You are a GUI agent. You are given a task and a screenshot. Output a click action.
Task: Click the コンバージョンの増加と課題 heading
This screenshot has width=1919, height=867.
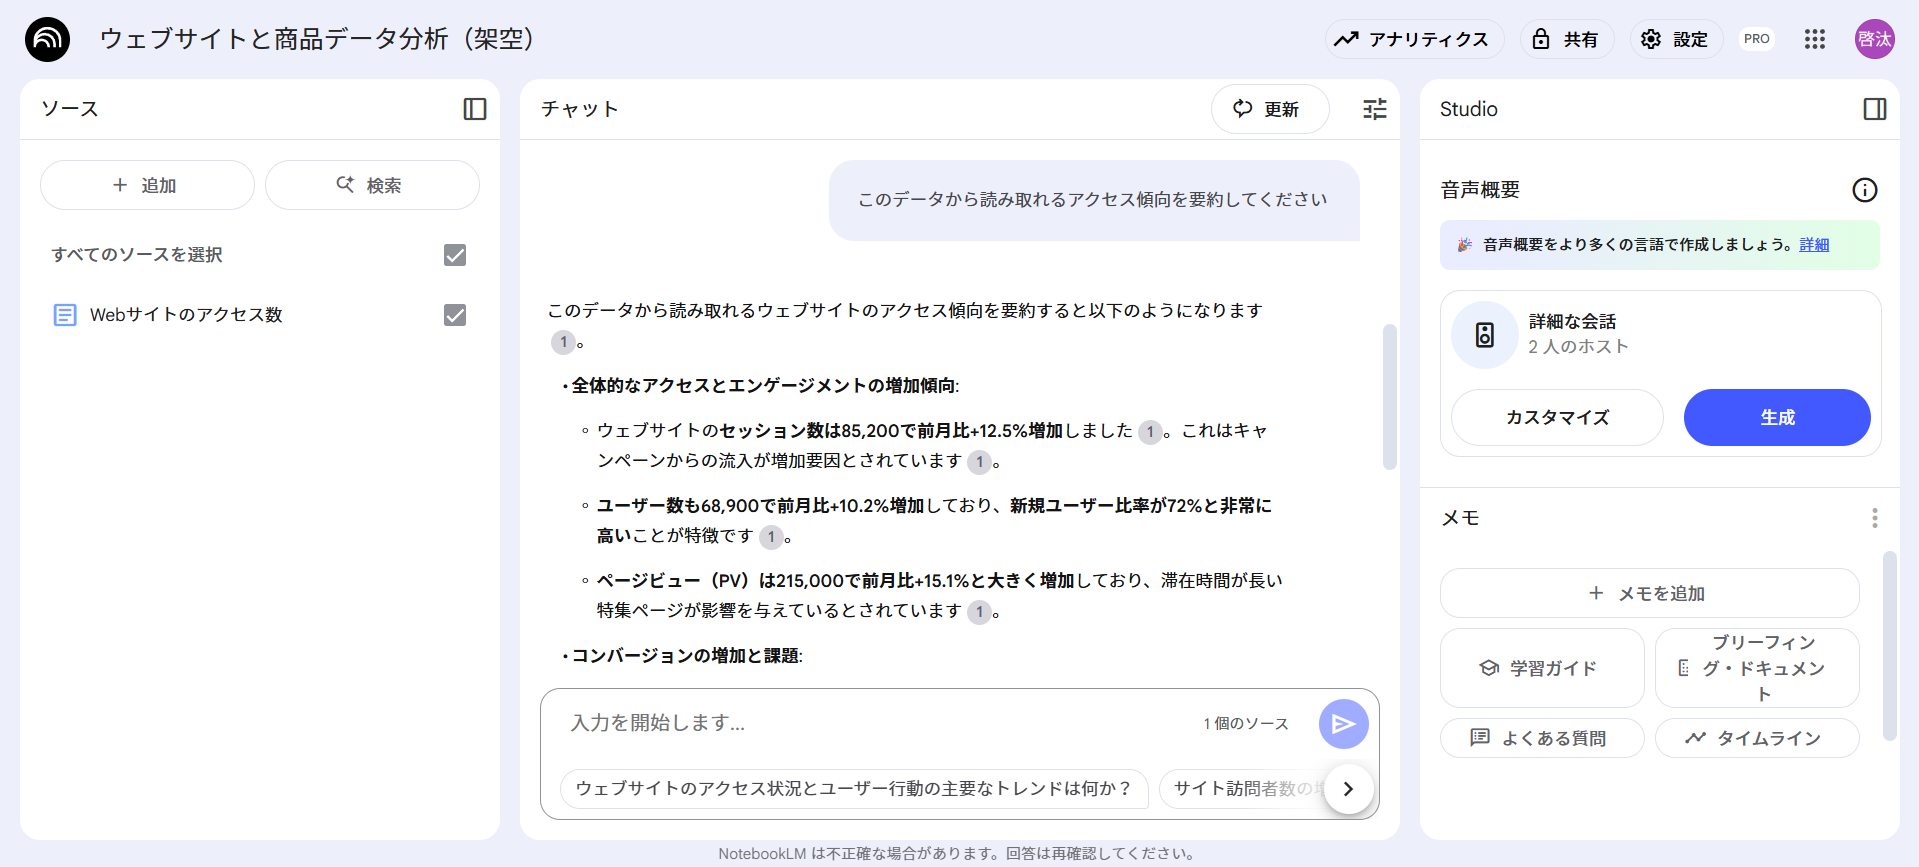(x=686, y=656)
